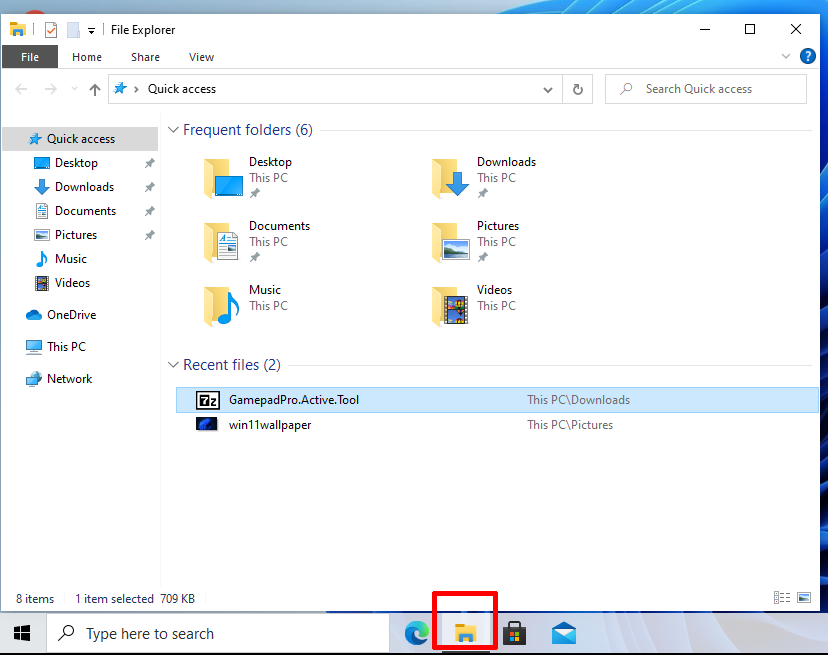Image resolution: width=828 pixels, height=655 pixels.
Task: Switch to details view icon in status bar
Action: pyautogui.click(x=782, y=597)
